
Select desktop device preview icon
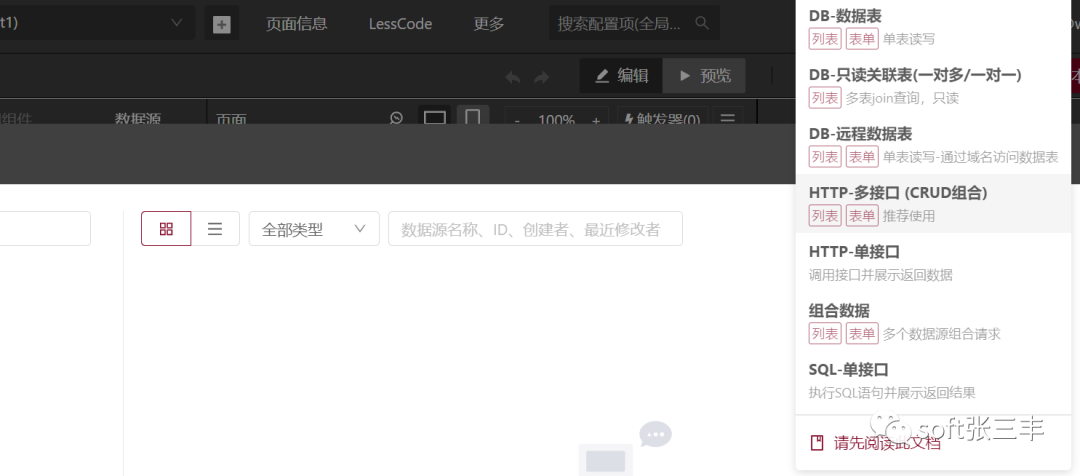coord(434,119)
